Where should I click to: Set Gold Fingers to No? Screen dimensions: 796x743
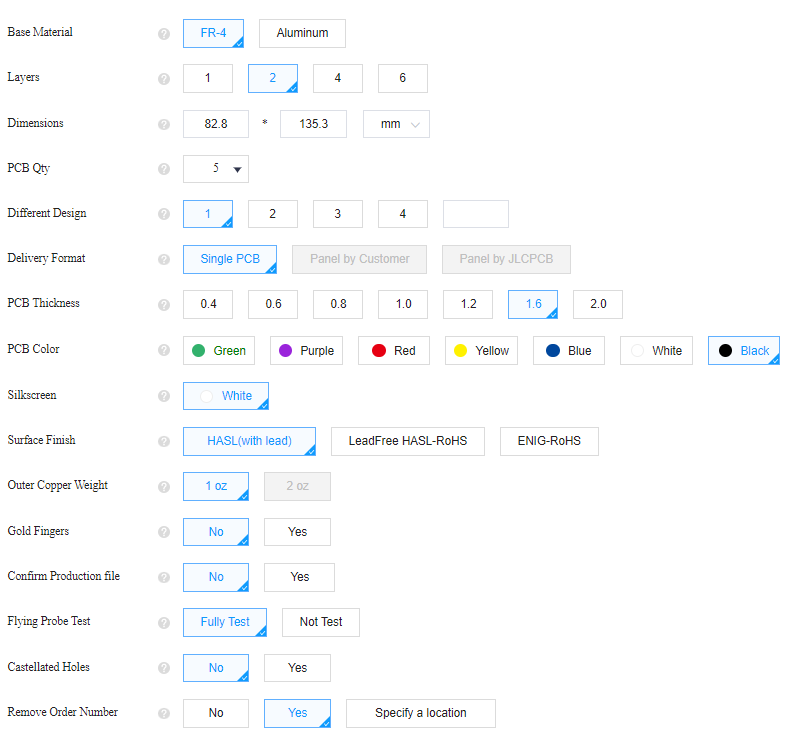click(216, 532)
